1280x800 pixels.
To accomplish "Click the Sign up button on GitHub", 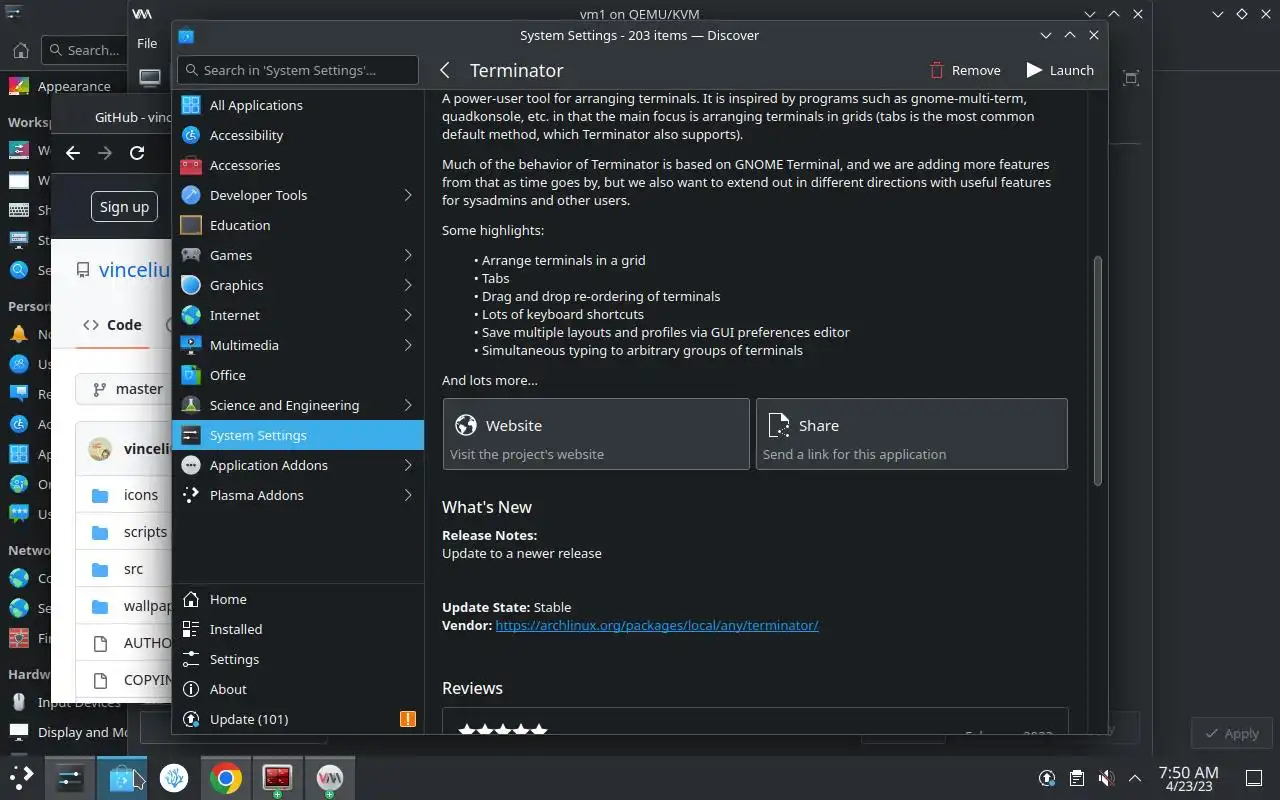I will click(124, 207).
